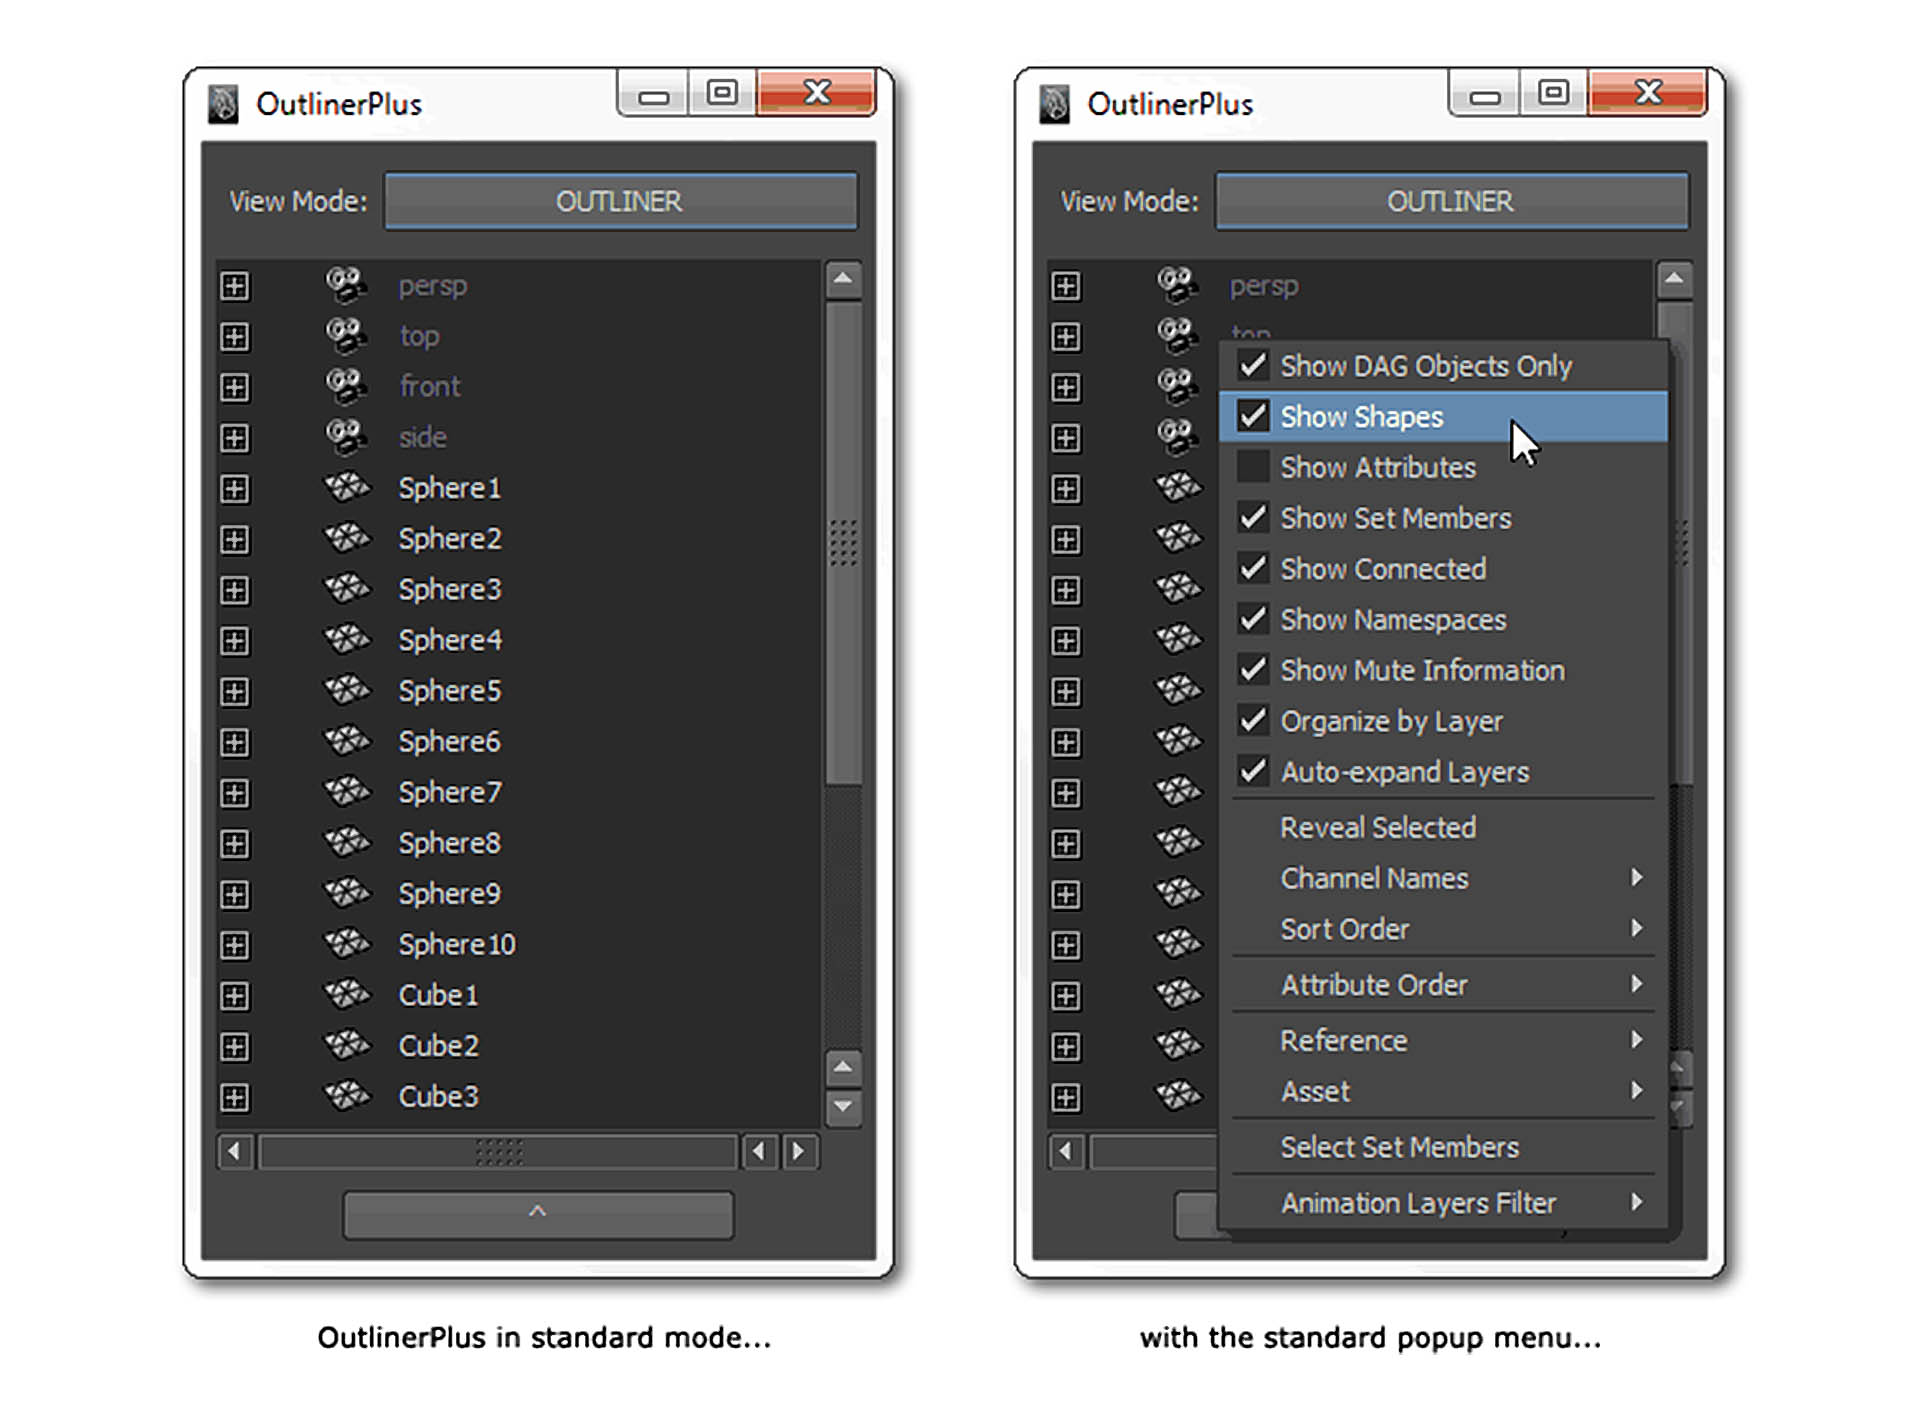Select Sphere7 in the outliner list
Screen dimensions: 1920x1418
449,793
